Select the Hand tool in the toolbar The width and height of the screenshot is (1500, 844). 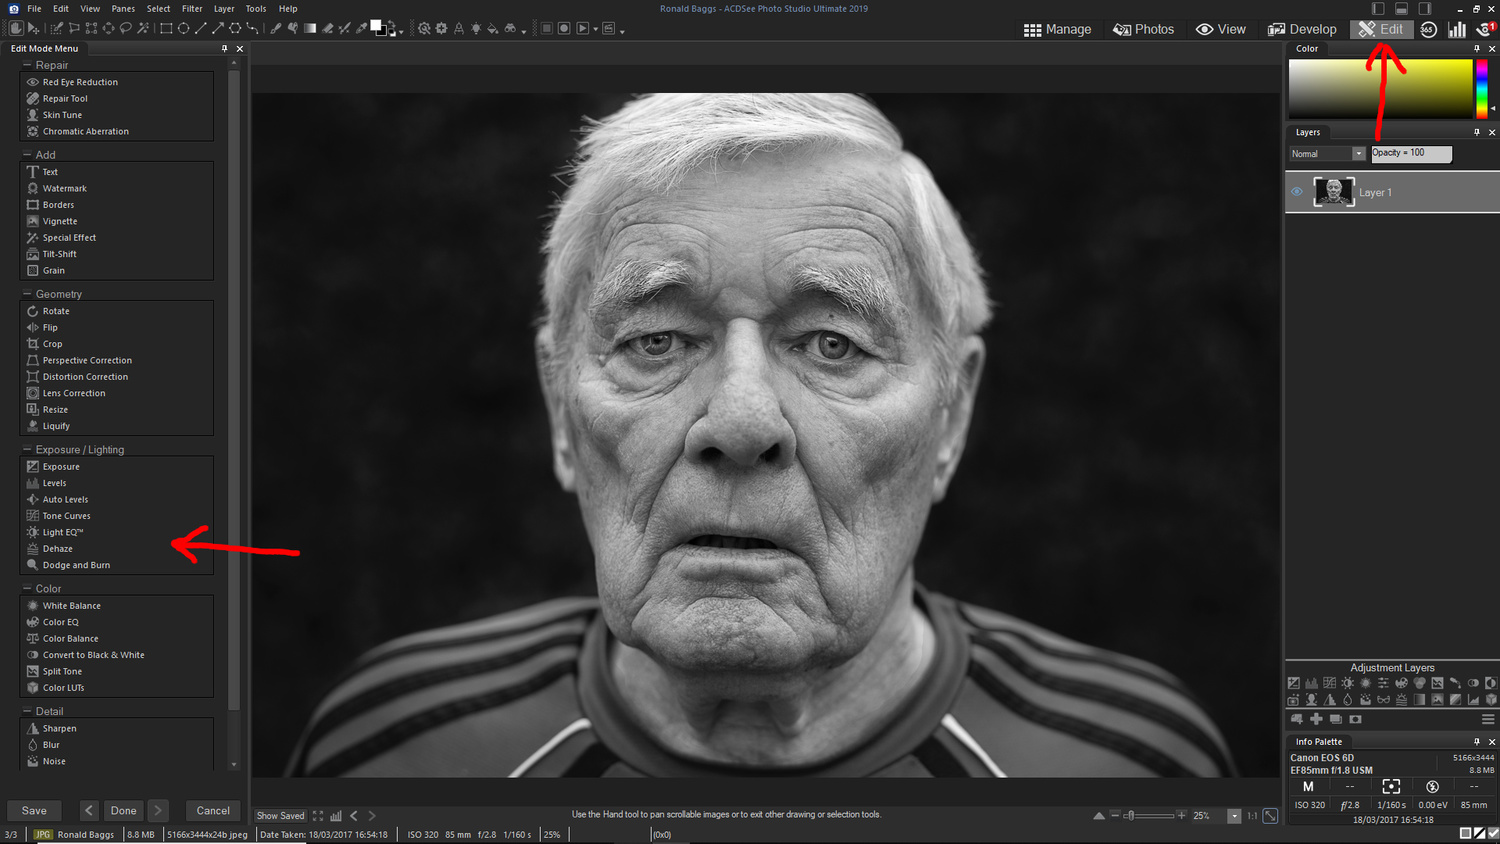(x=16, y=29)
